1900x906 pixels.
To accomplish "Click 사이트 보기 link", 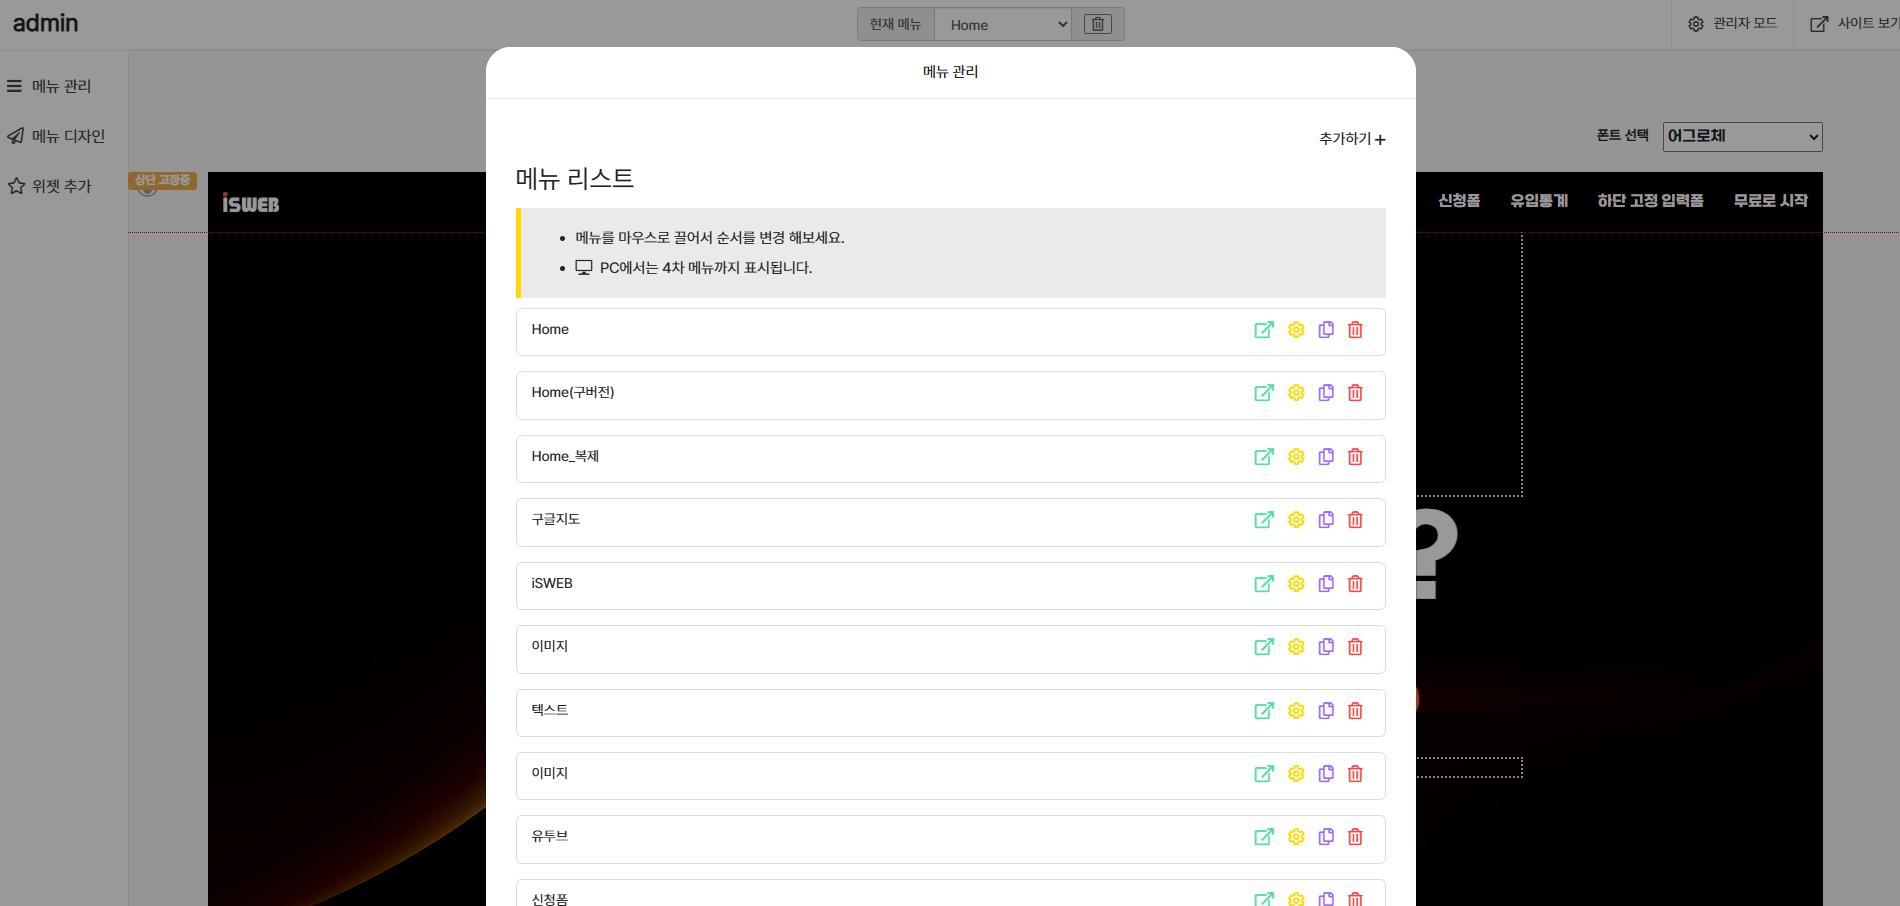I will 1855,23.
